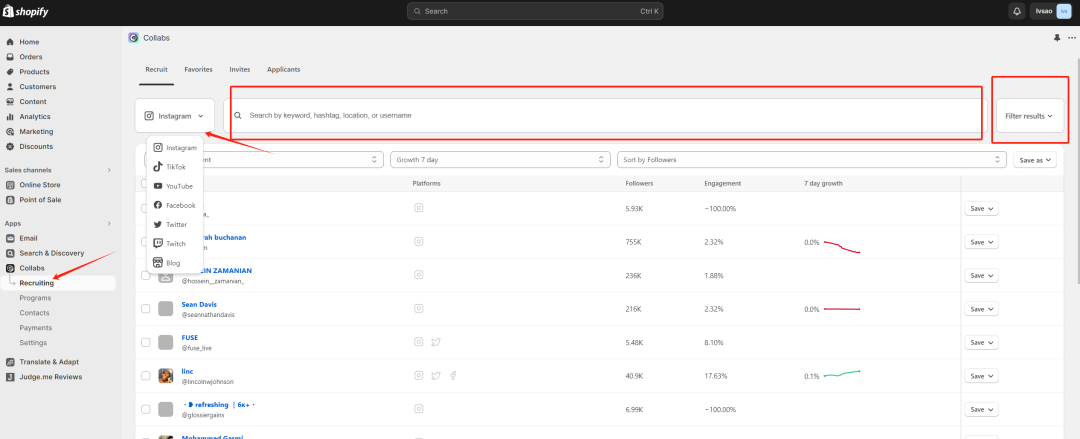The image size is (1080, 439).
Task: Open Judge.me Reviews app
Action: (x=50, y=377)
